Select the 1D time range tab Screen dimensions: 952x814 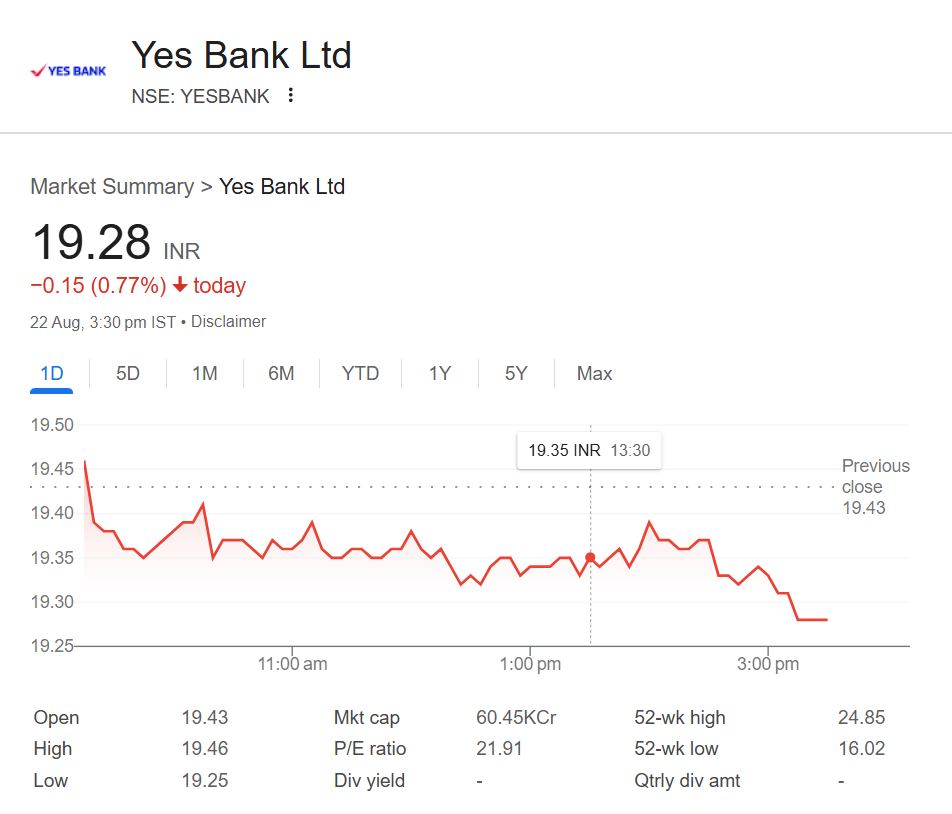pyautogui.click(x=52, y=373)
